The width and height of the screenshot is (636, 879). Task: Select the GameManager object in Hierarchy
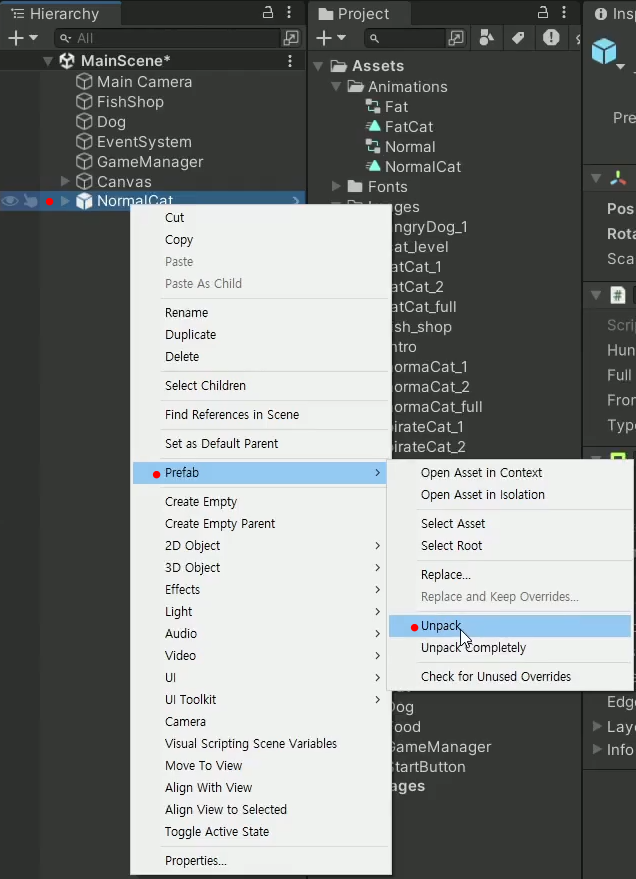tap(150, 162)
